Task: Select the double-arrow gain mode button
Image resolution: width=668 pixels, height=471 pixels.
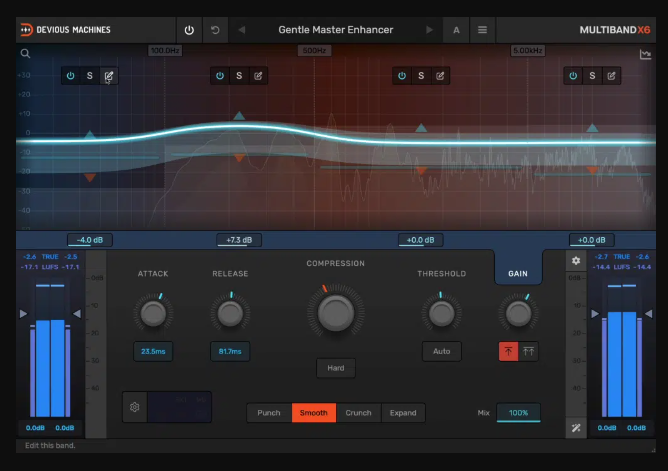Action: point(528,351)
